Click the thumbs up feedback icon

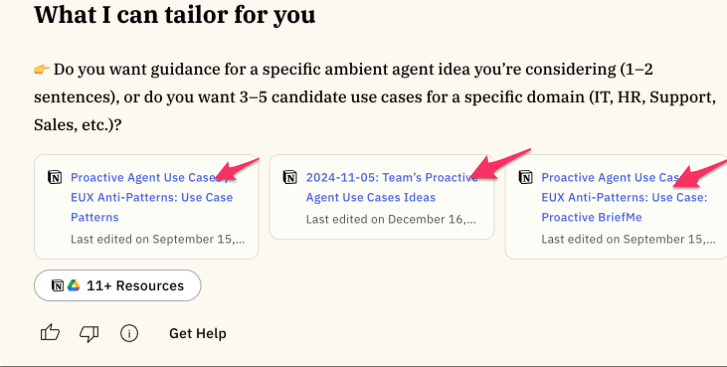50,333
